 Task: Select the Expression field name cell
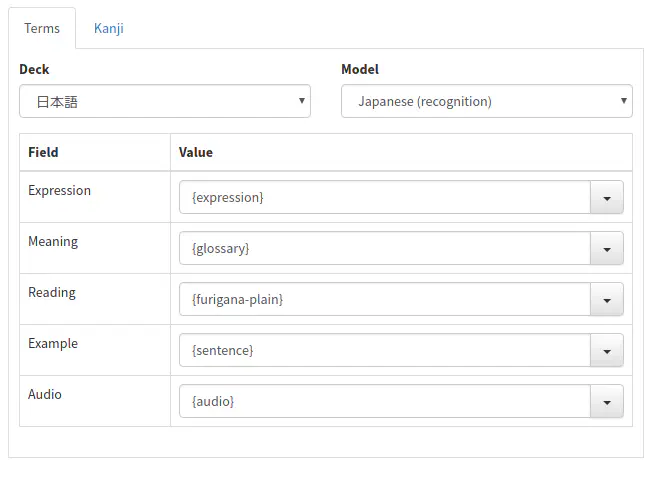(x=59, y=191)
